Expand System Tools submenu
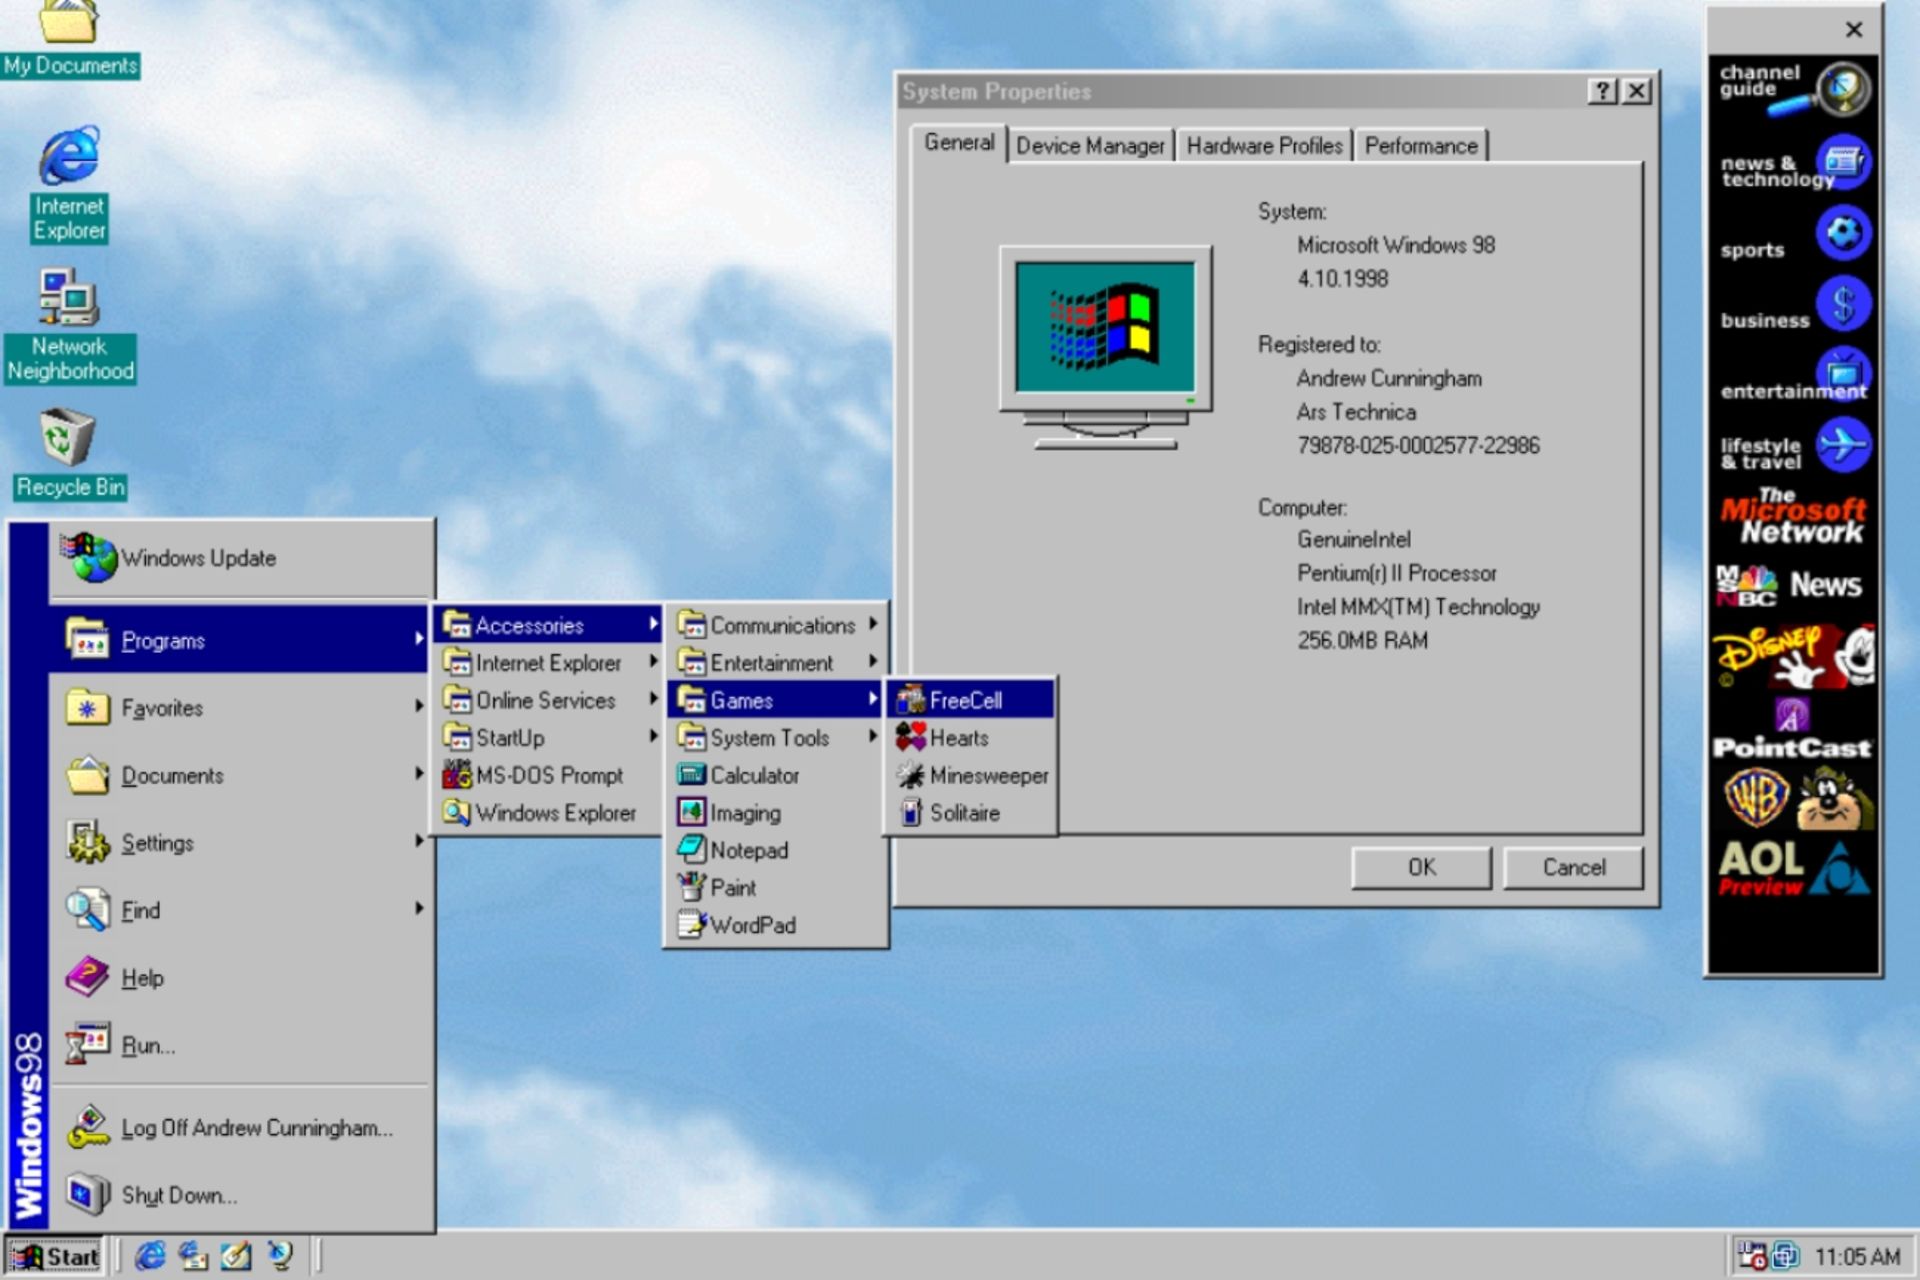Screen dimensions: 1920x1280 click(776, 738)
